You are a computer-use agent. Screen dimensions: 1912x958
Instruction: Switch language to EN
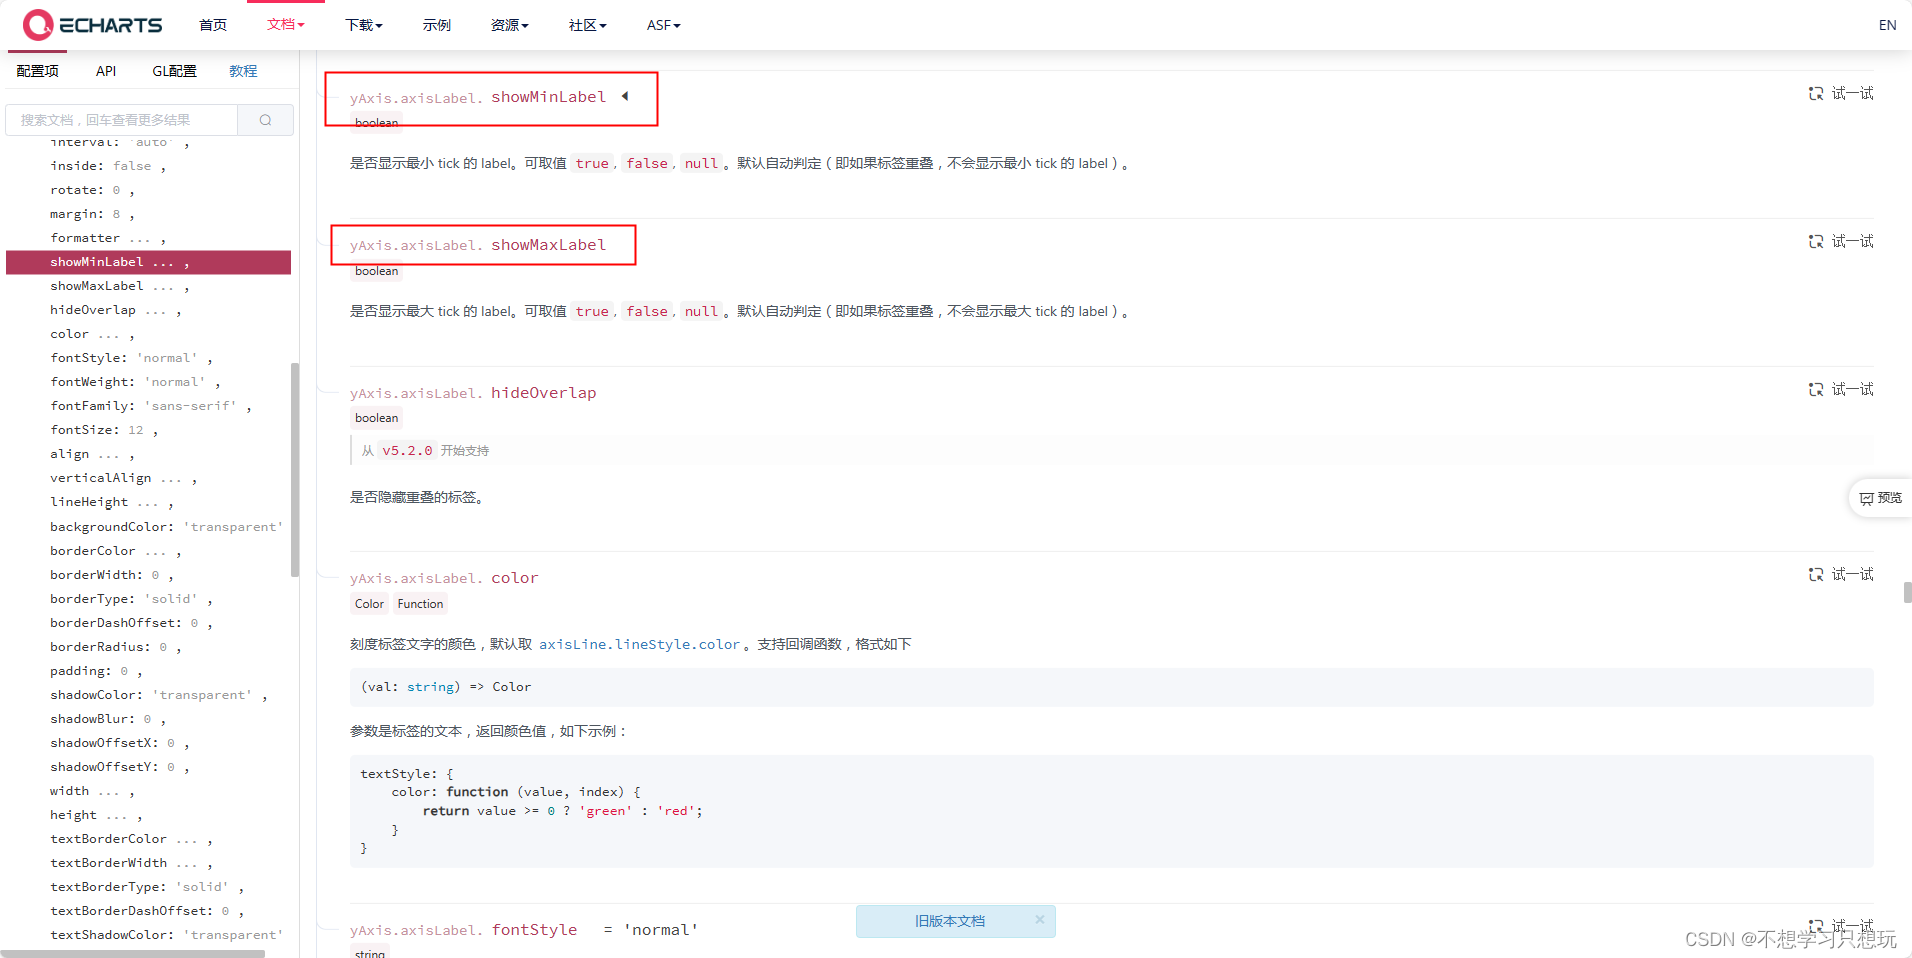[1888, 25]
